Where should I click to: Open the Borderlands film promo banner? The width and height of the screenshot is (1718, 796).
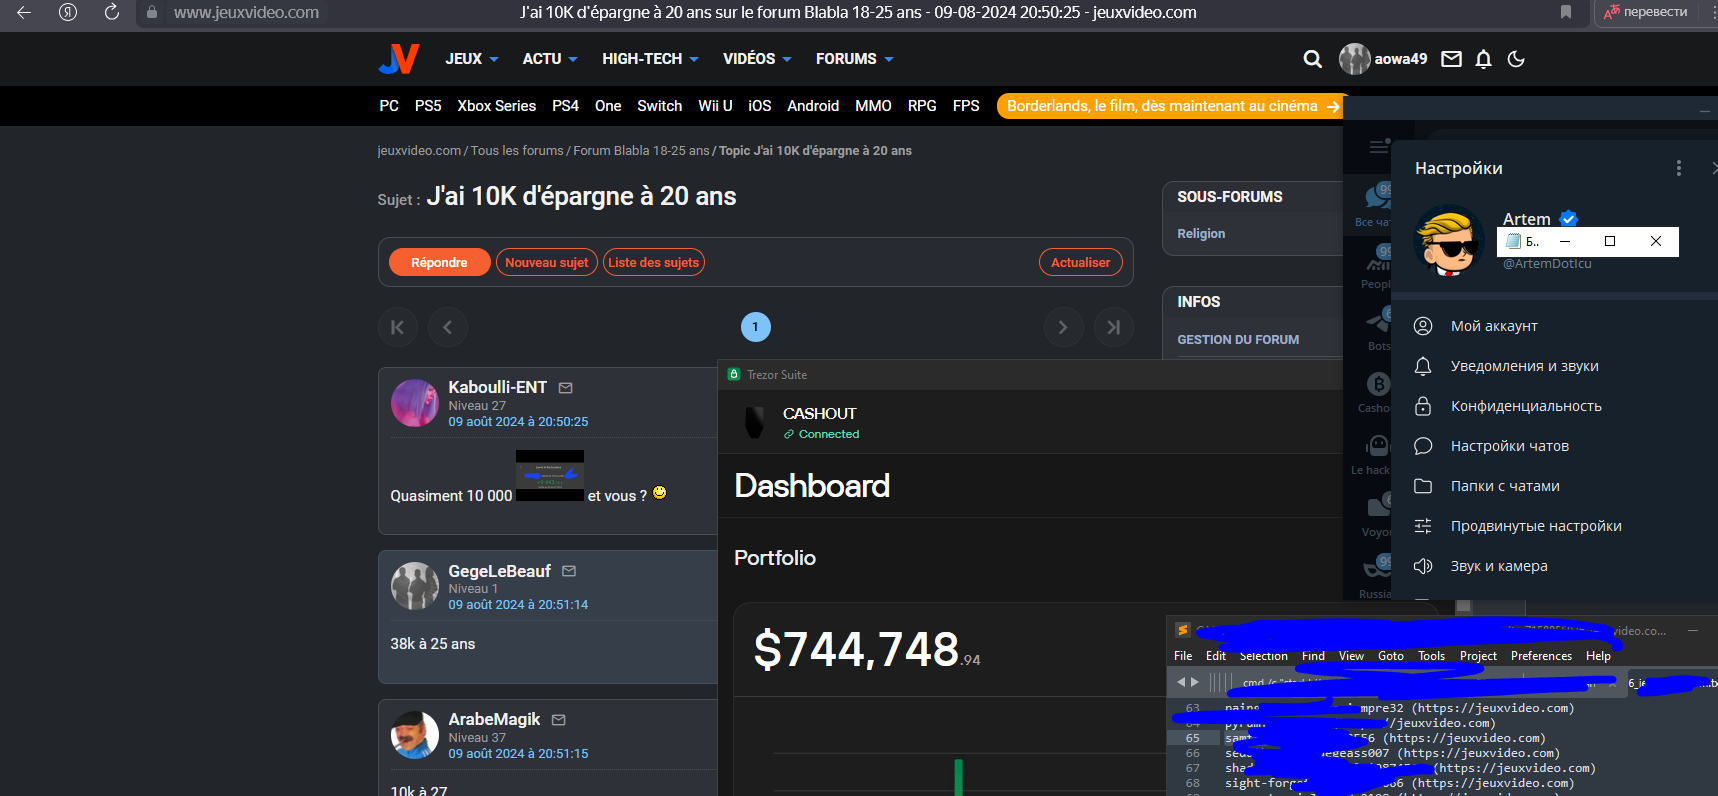[1170, 106]
